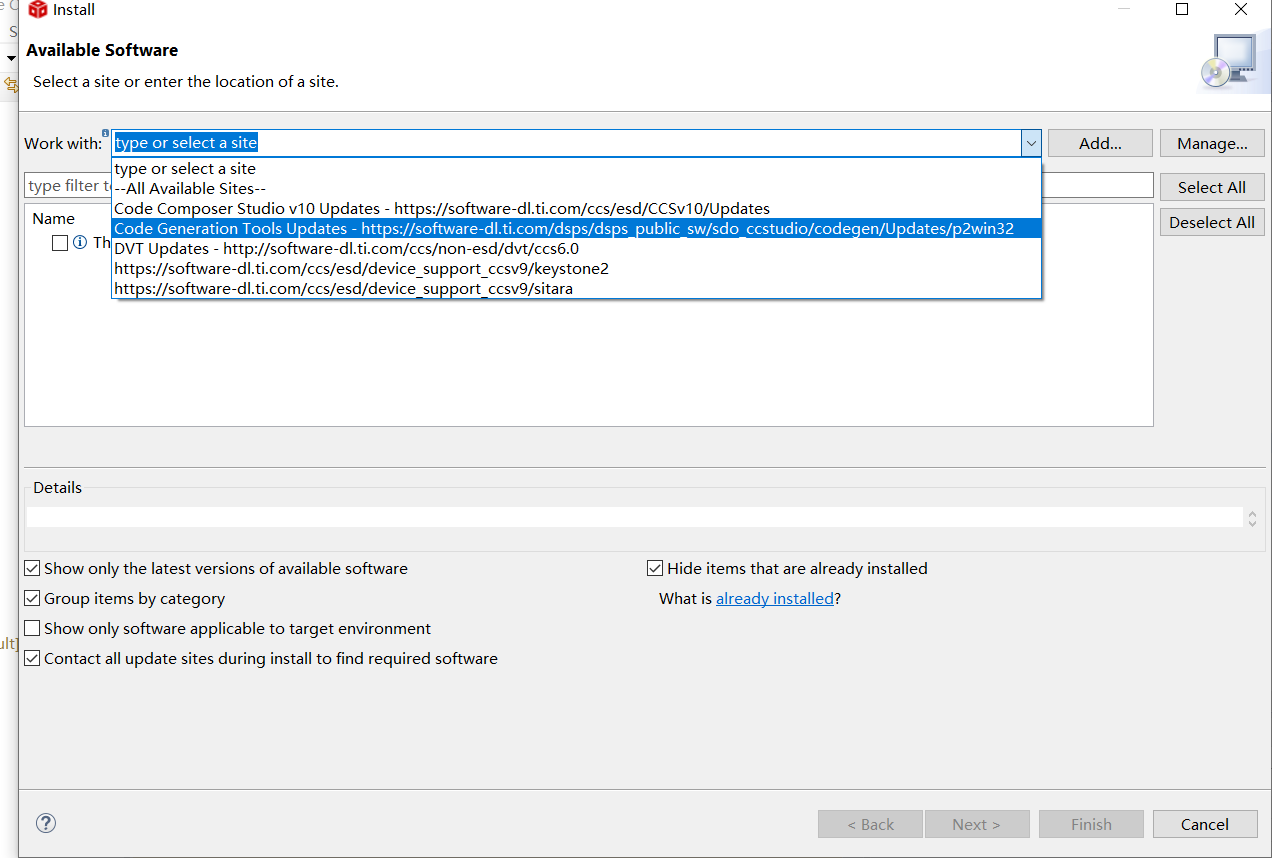1272x858 pixels.
Task: Choose 'Code Composer Studio v10 Updates' site
Action: 442,208
